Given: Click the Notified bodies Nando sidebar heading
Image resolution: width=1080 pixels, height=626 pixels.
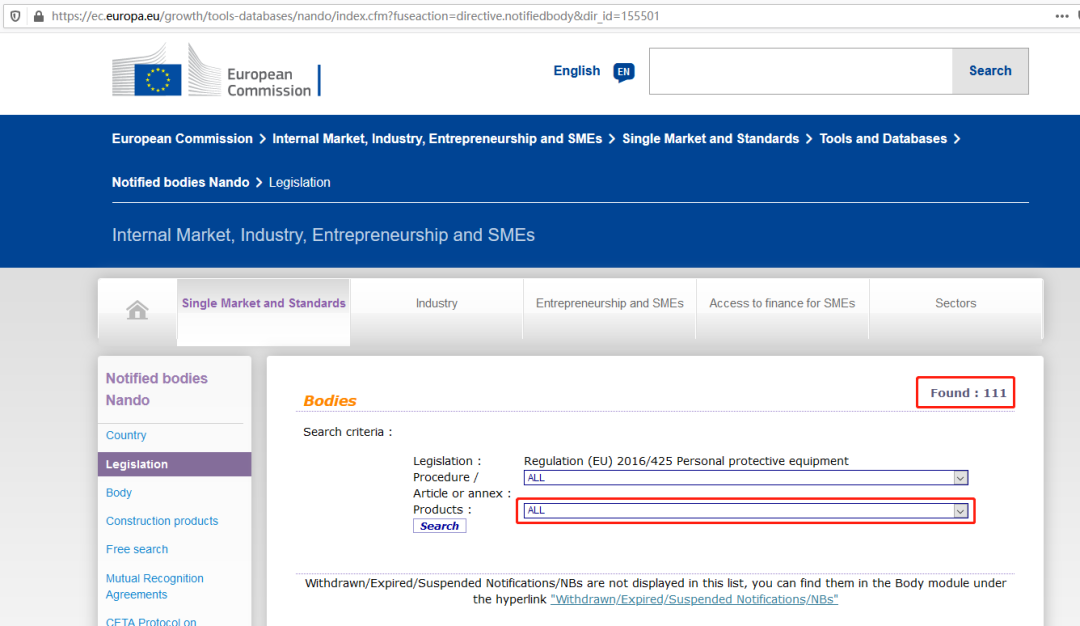Looking at the screenshot, I should pos(156,389).
